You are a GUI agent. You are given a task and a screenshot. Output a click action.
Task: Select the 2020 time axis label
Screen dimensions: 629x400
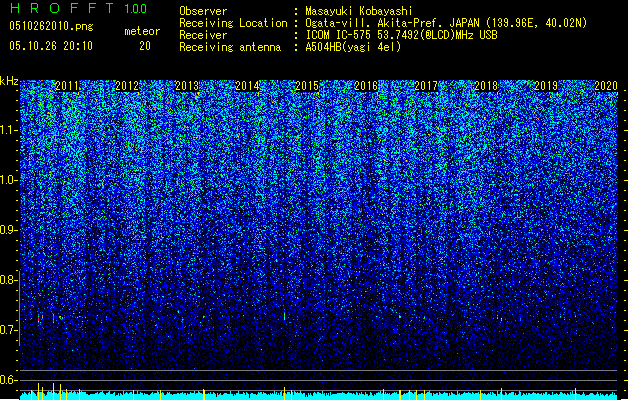(x=606, y=86)
